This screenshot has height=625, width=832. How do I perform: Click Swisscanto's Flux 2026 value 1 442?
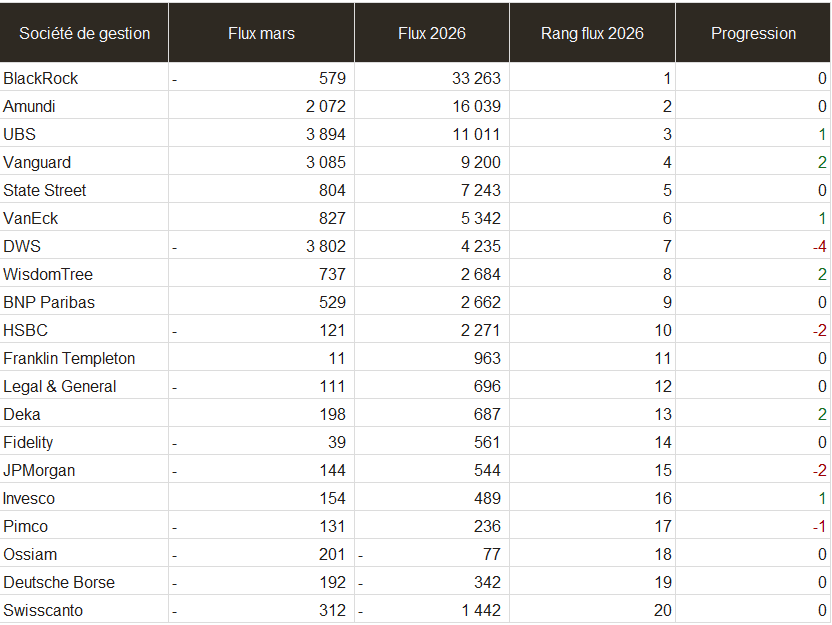pos(481,611)
